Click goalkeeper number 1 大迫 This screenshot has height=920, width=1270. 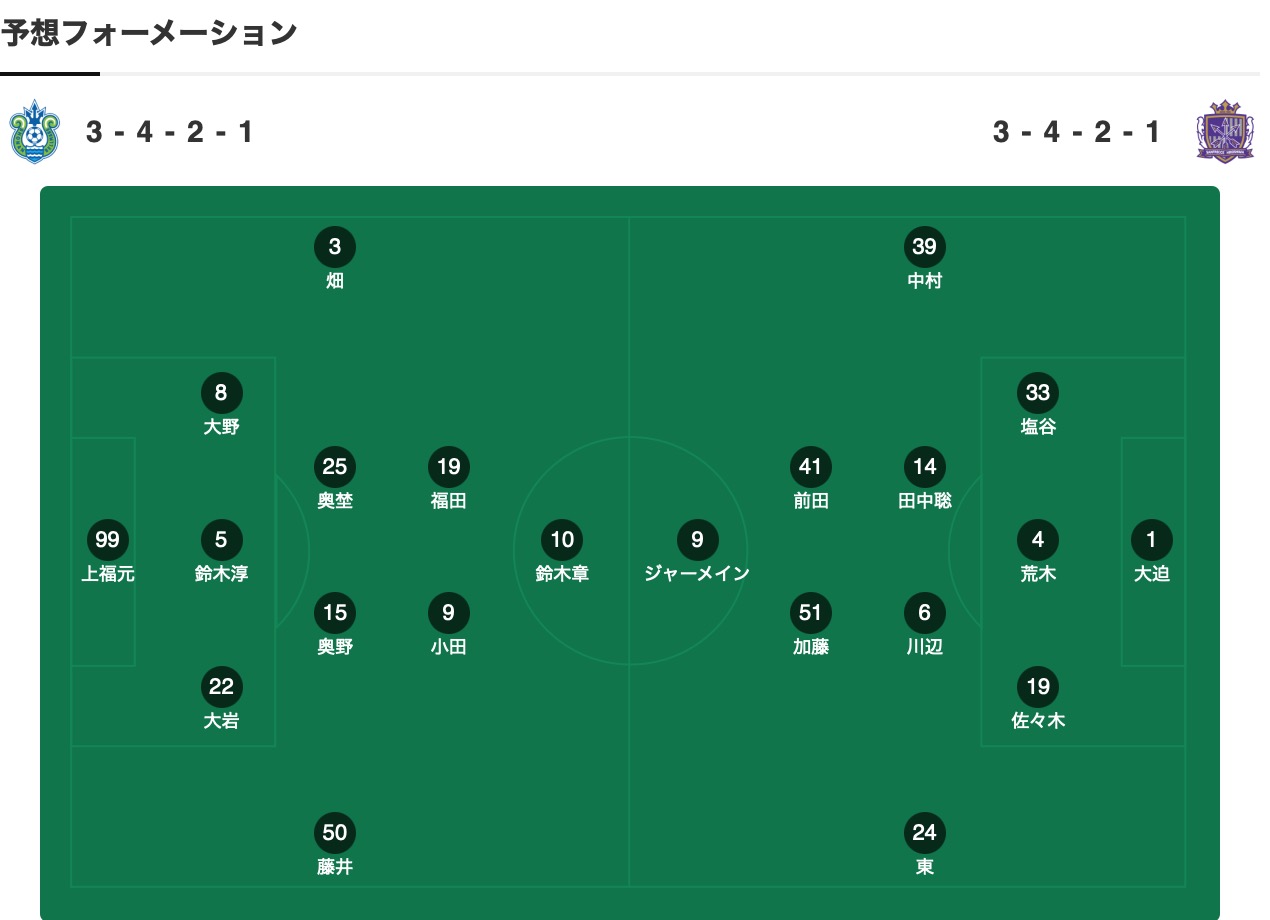pos(1151,540)
